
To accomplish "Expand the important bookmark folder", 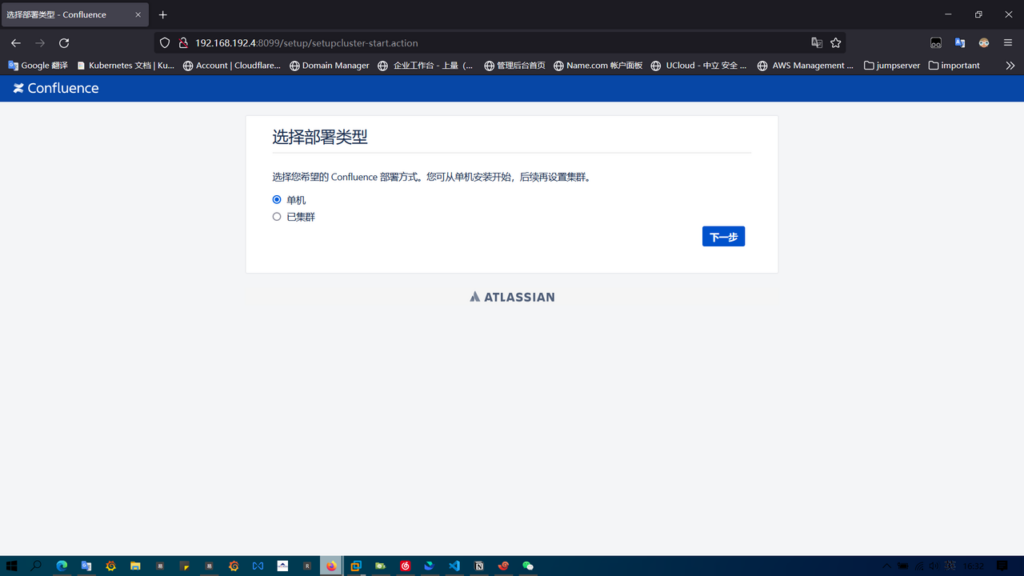I will [x=954, y=66].
